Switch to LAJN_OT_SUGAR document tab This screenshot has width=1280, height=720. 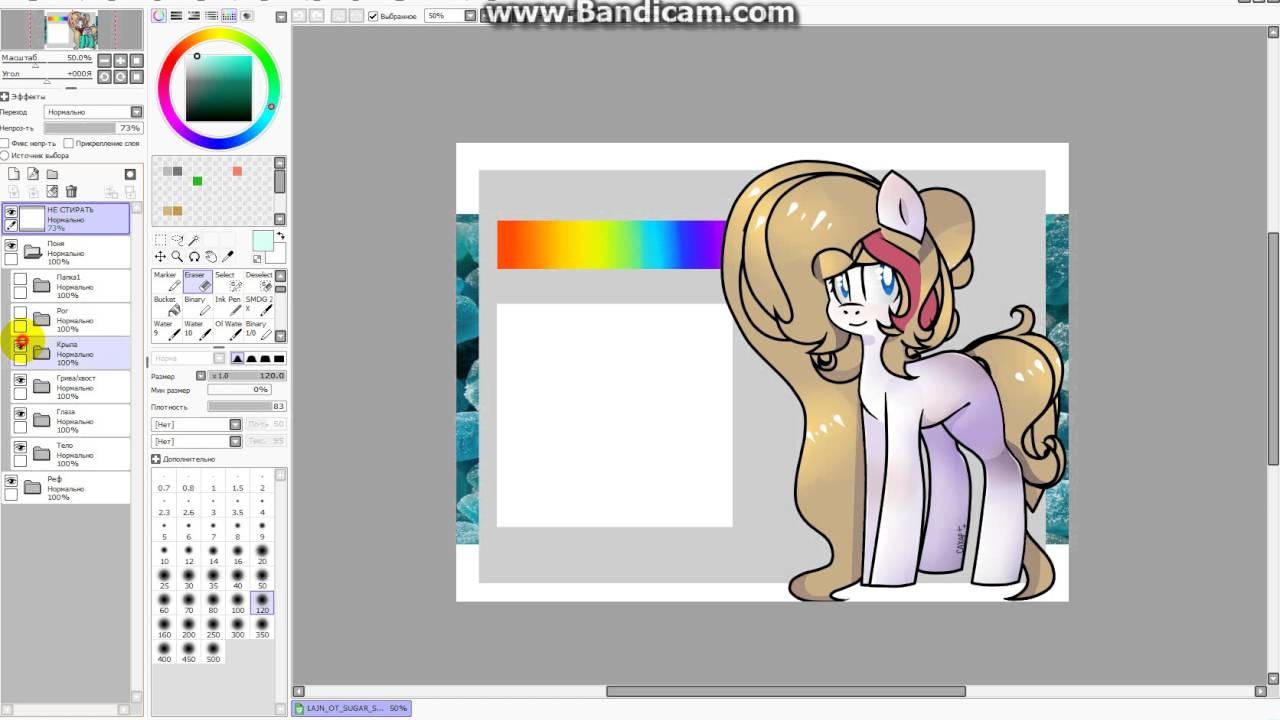351,708
